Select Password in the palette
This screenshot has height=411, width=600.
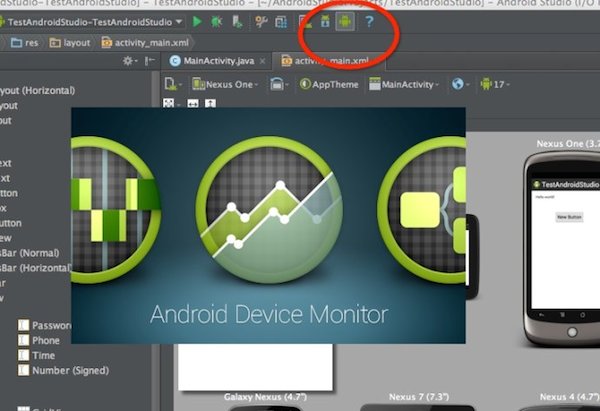tap(51, 325)
